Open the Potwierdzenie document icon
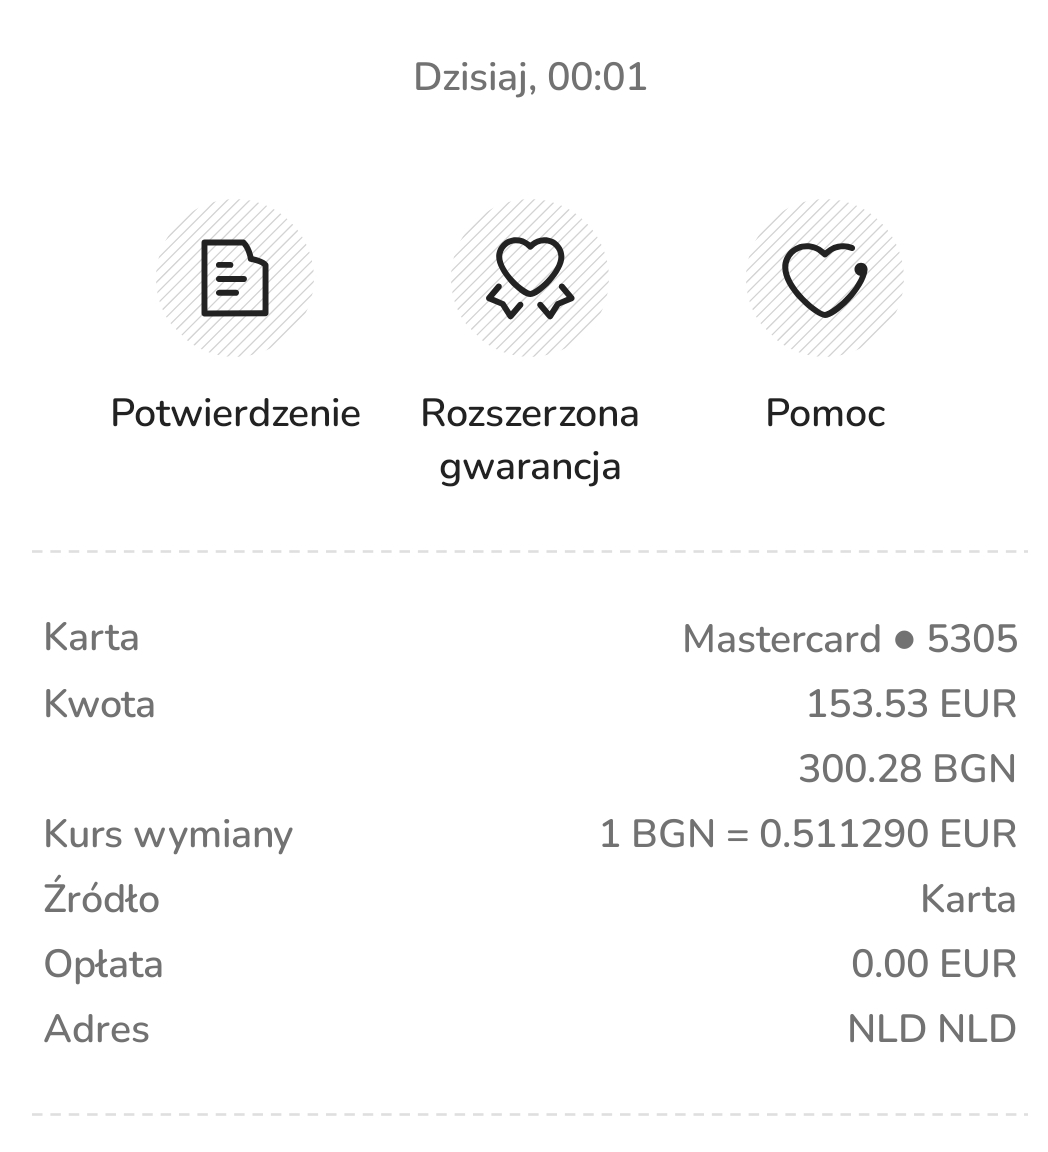This screenshot has width=1048, height=1152. (235, 278)
